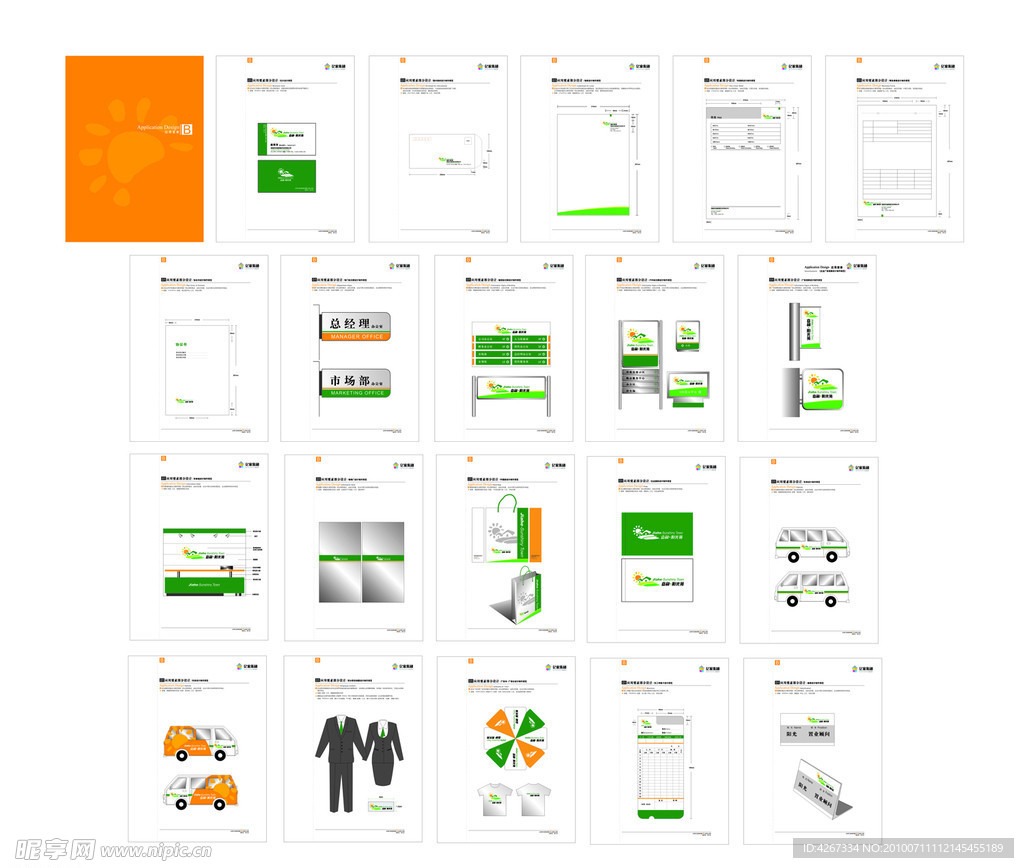
Task: Open the green and white flags page
Action: [656, 549]
